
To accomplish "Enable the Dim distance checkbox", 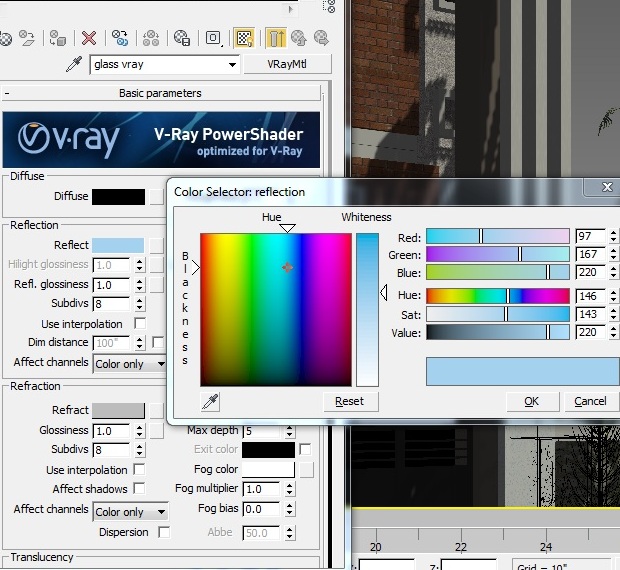I will coord(158,342).
